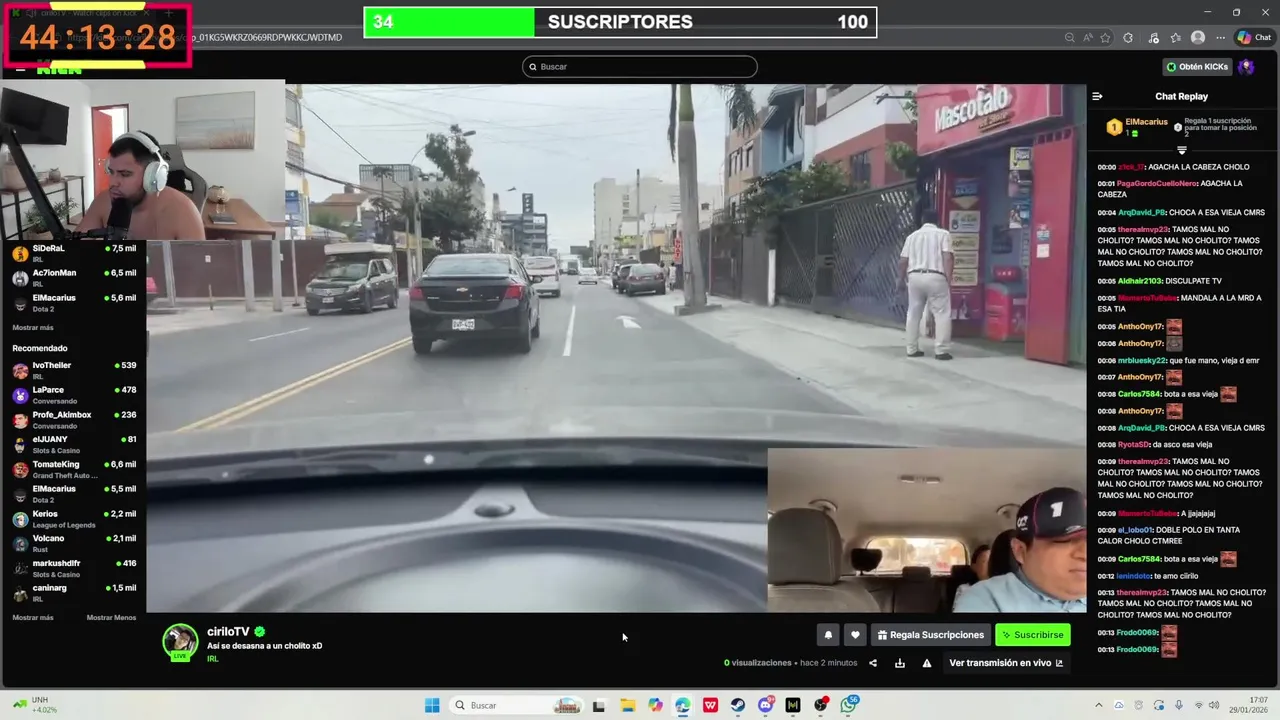Expand the taskbar hidden icons chevron
This screenshot has height=720, width=1280.
tap(1098, 705)
